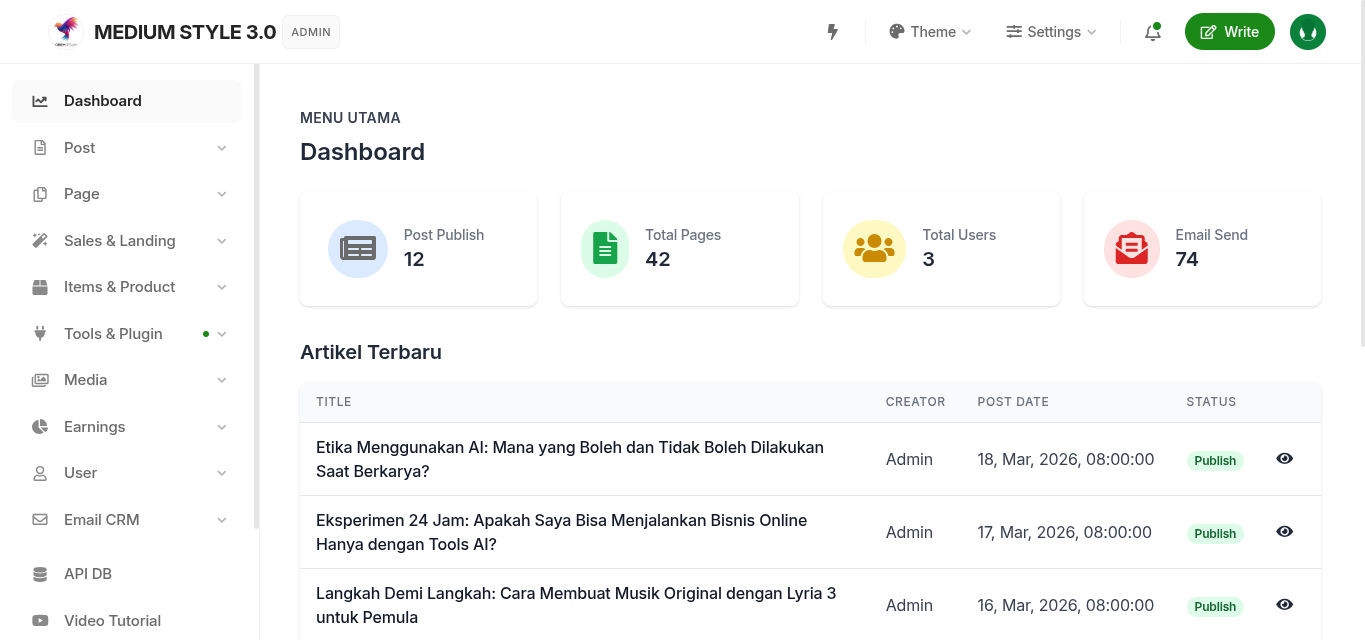The height and width of the screenshot is (640, 1365).
Task: Open the API DB menu item
Action: pos(127,574)
